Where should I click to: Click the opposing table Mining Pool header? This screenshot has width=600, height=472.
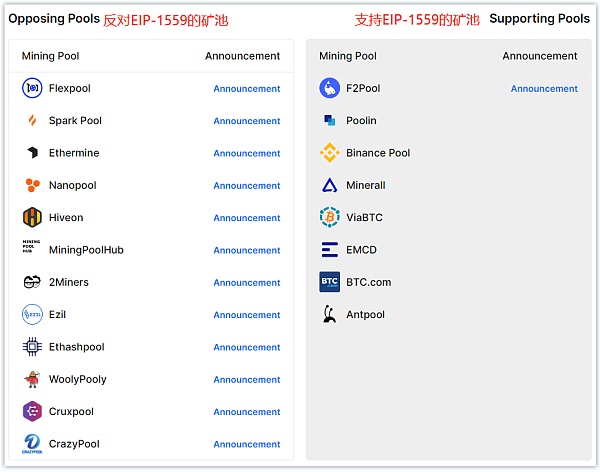tap(51, 56)
